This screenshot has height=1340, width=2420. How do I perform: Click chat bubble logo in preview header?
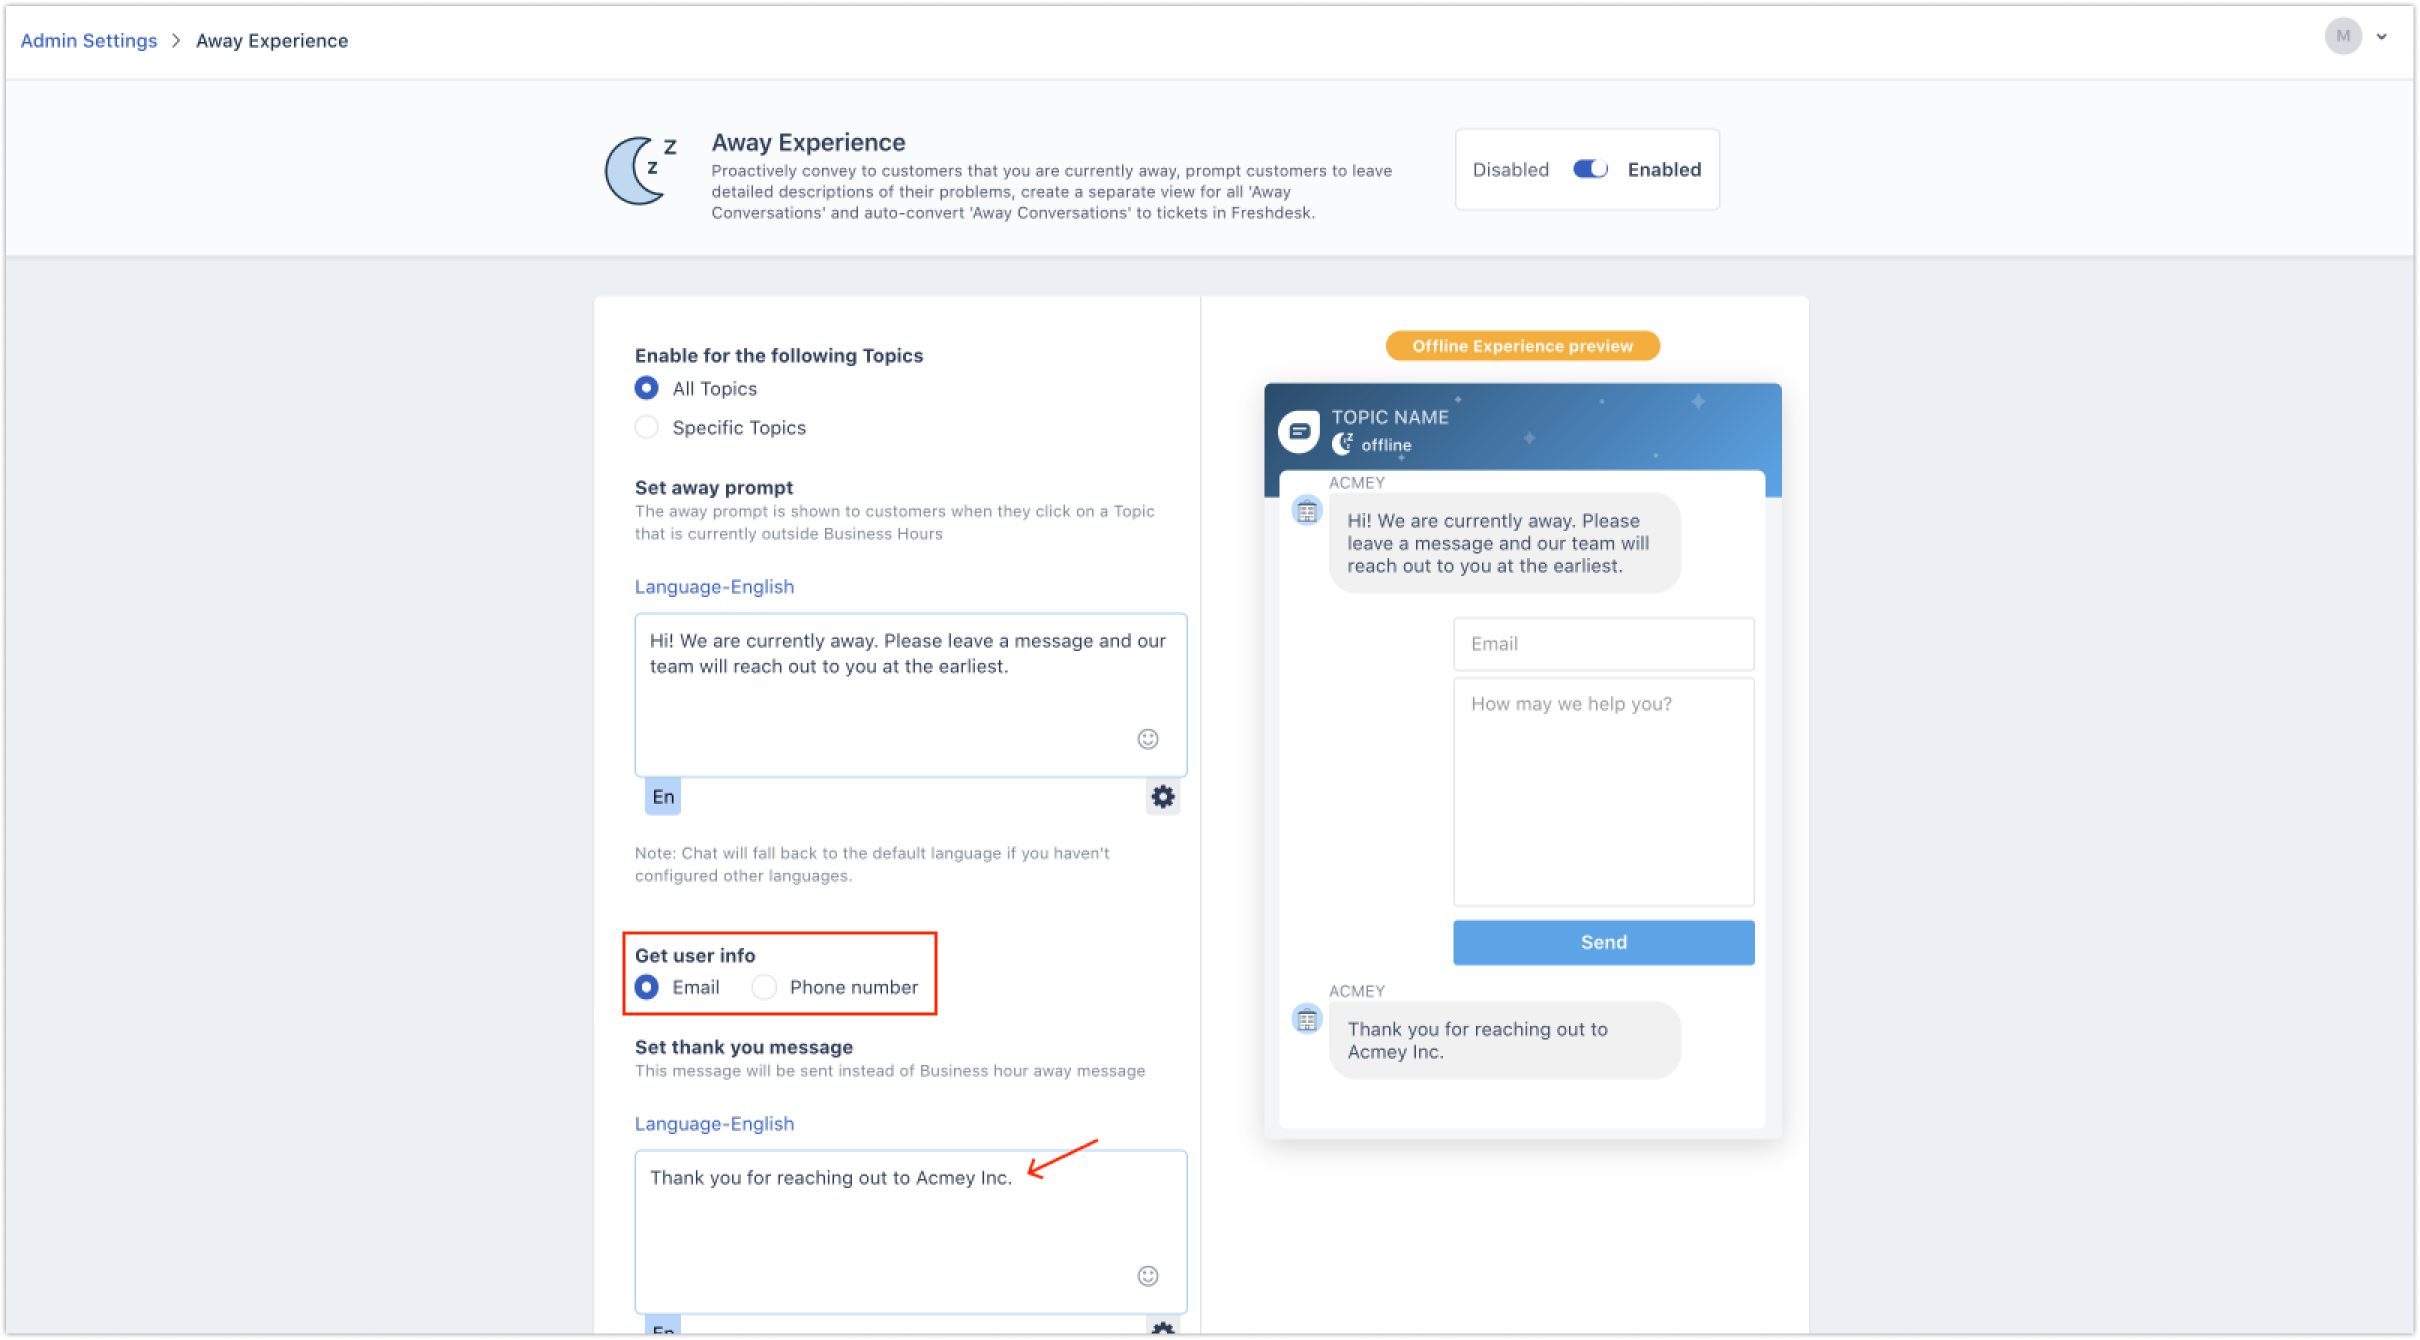[x=1299, y=432]
